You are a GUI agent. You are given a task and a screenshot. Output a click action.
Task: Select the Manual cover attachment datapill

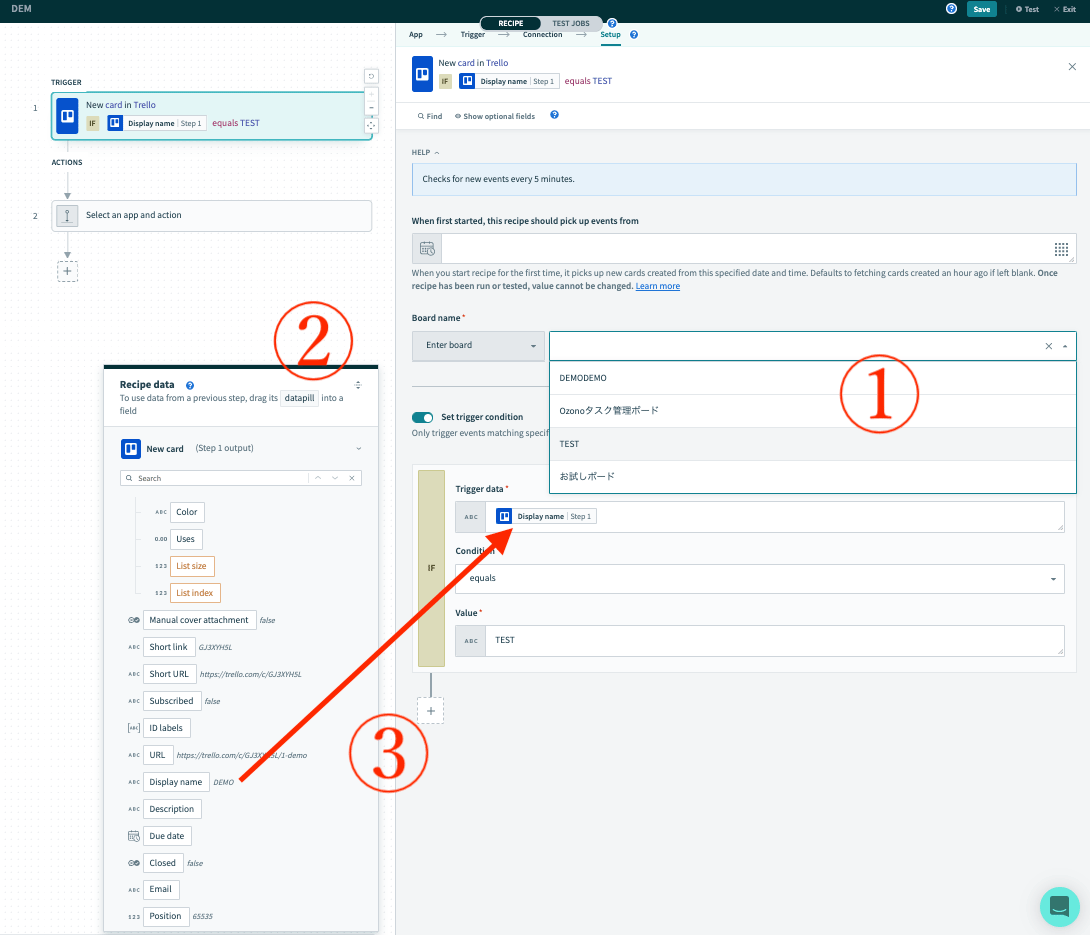tap(200, 620)
